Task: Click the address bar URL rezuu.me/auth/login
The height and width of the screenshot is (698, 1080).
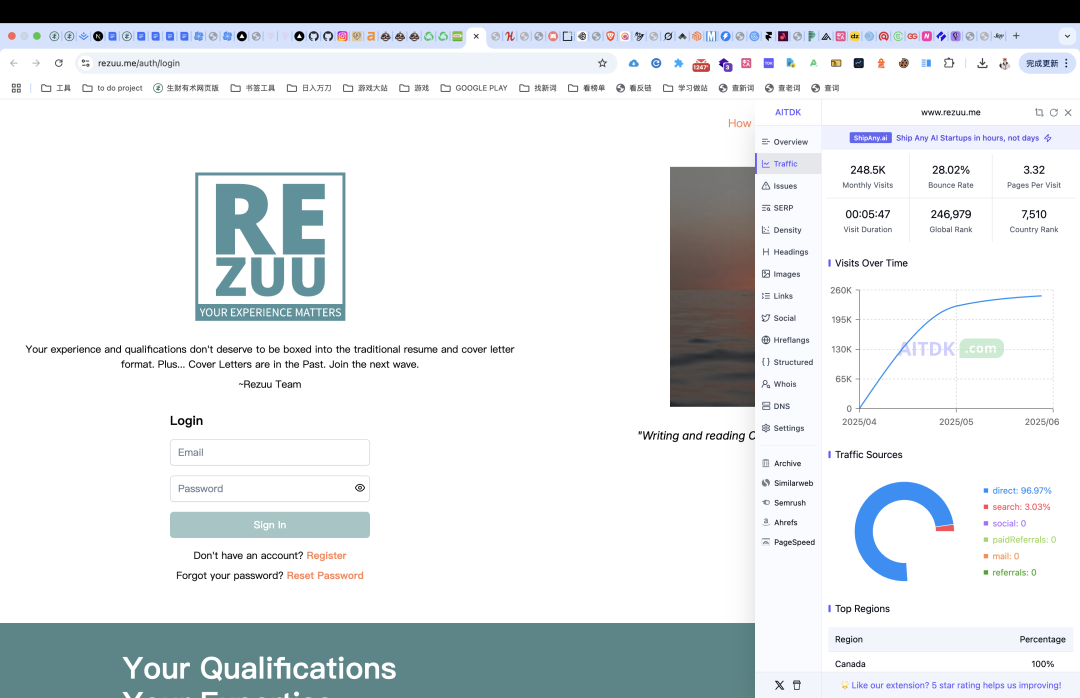Action: pos(138,63)
